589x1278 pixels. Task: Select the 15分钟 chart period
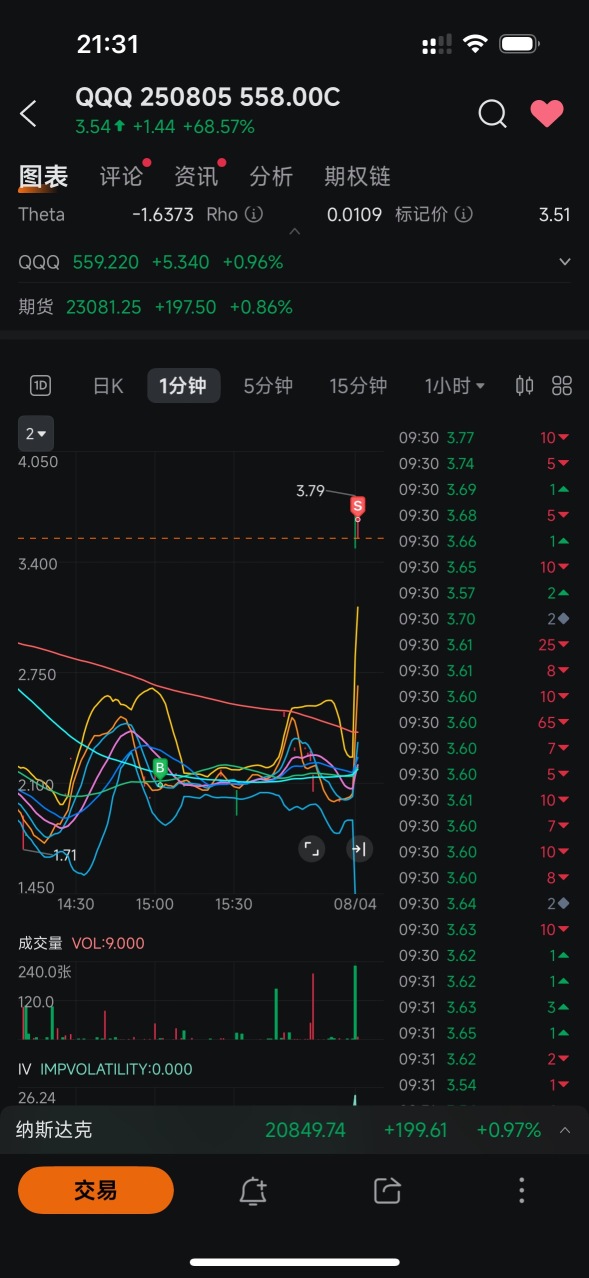point(358,386)
